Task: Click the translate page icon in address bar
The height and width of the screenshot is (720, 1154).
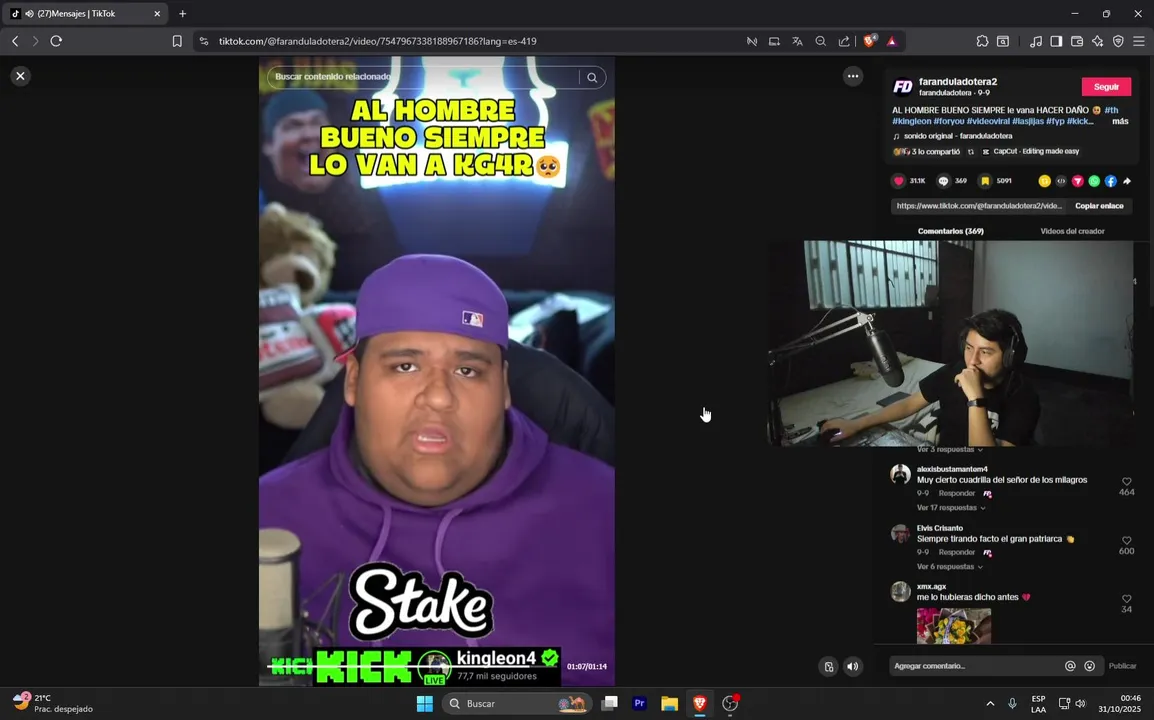Action: pyautogui.click(x=797, y=41)
